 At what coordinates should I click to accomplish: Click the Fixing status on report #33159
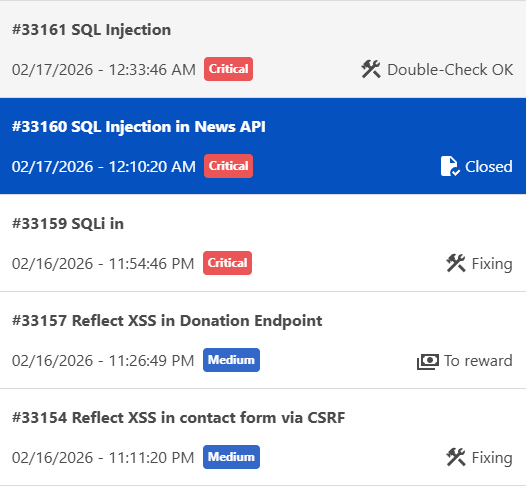click(x=492, y=264)
